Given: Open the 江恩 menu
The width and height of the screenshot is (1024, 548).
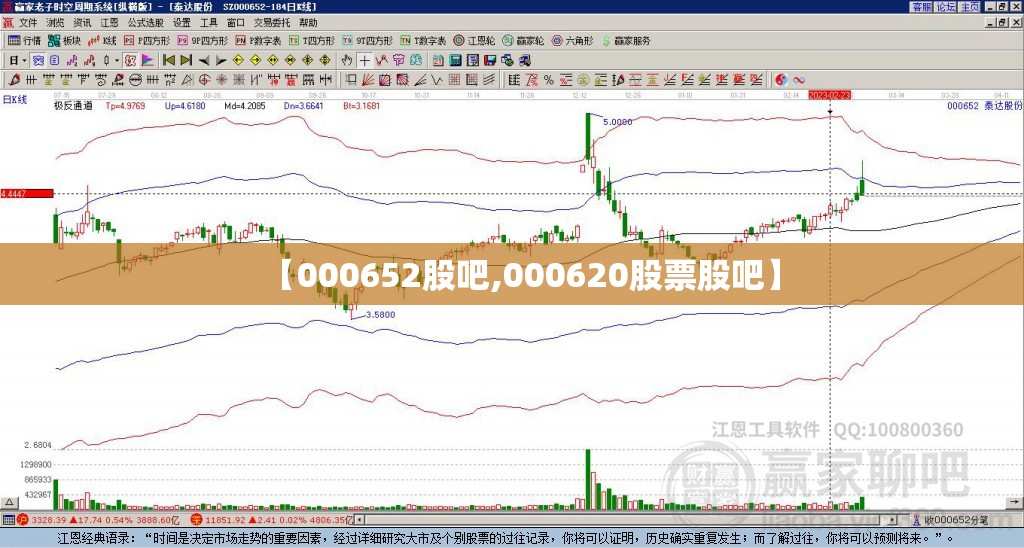Looking at the screenshot, I should 109,23.
